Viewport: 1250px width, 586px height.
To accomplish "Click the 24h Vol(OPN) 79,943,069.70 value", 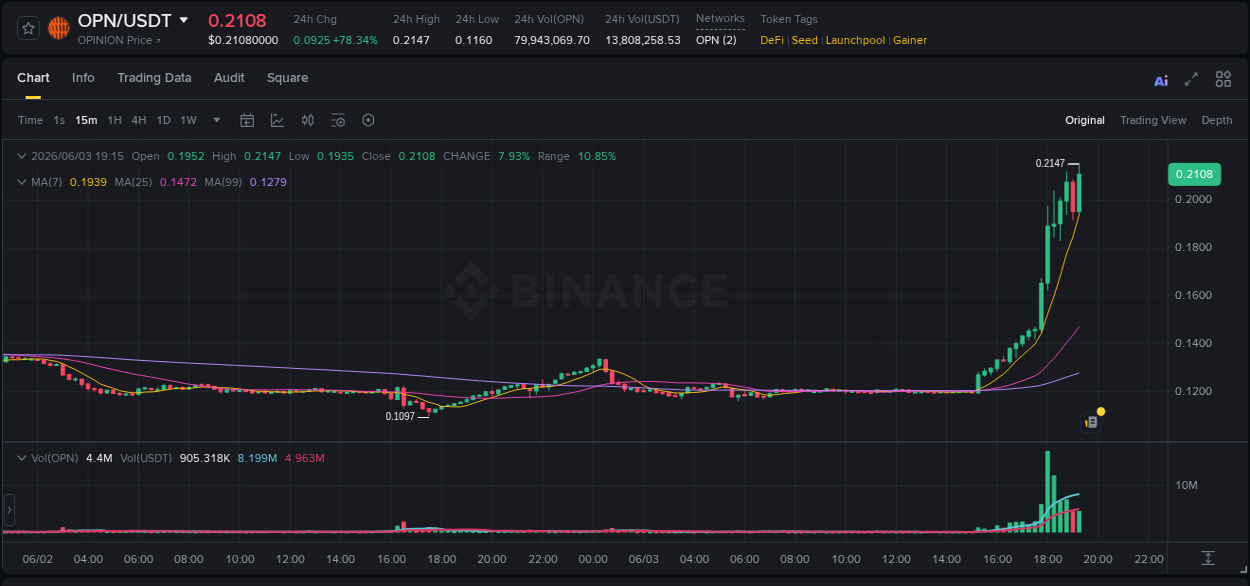I will (552, 40).
